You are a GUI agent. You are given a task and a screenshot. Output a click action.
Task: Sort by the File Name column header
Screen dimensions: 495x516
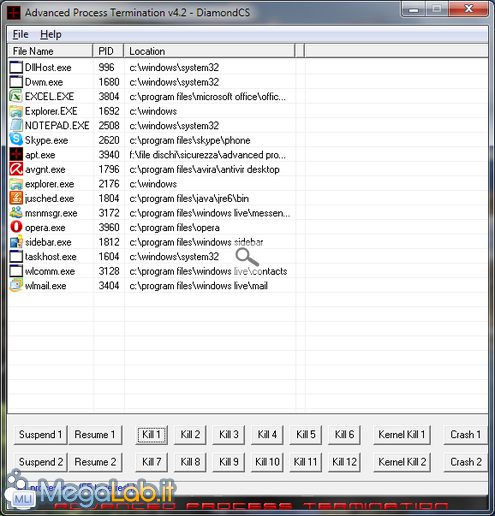[x=50, y=51]
